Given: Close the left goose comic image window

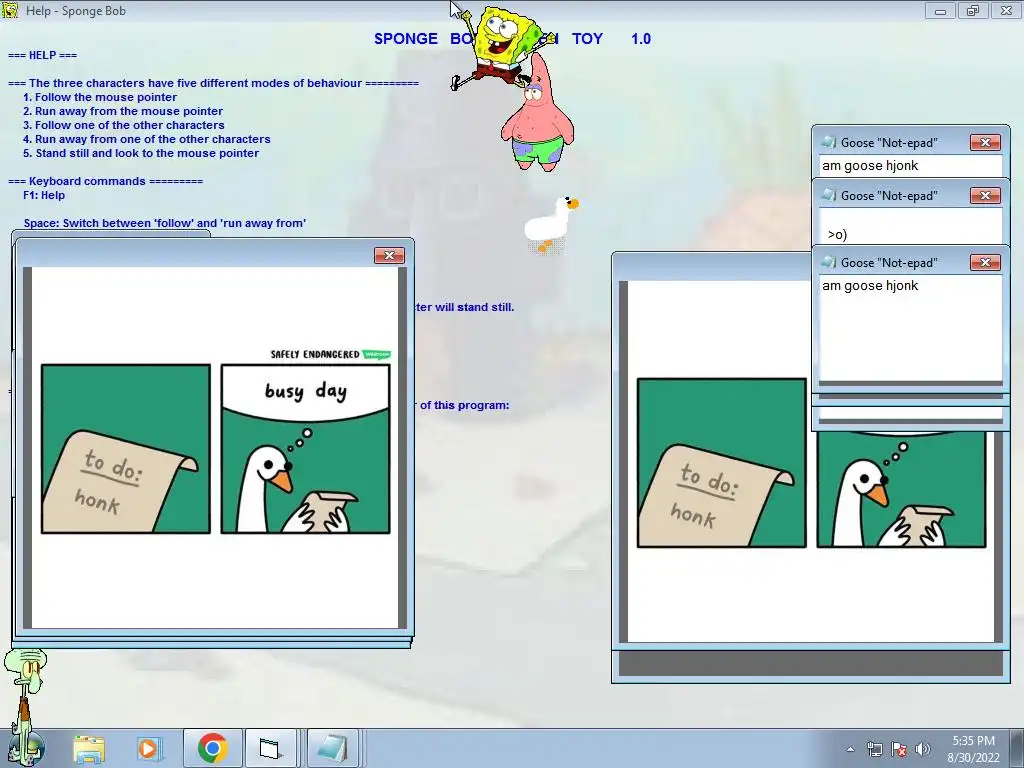Looking at the screenshot, I should coord(389,255).
